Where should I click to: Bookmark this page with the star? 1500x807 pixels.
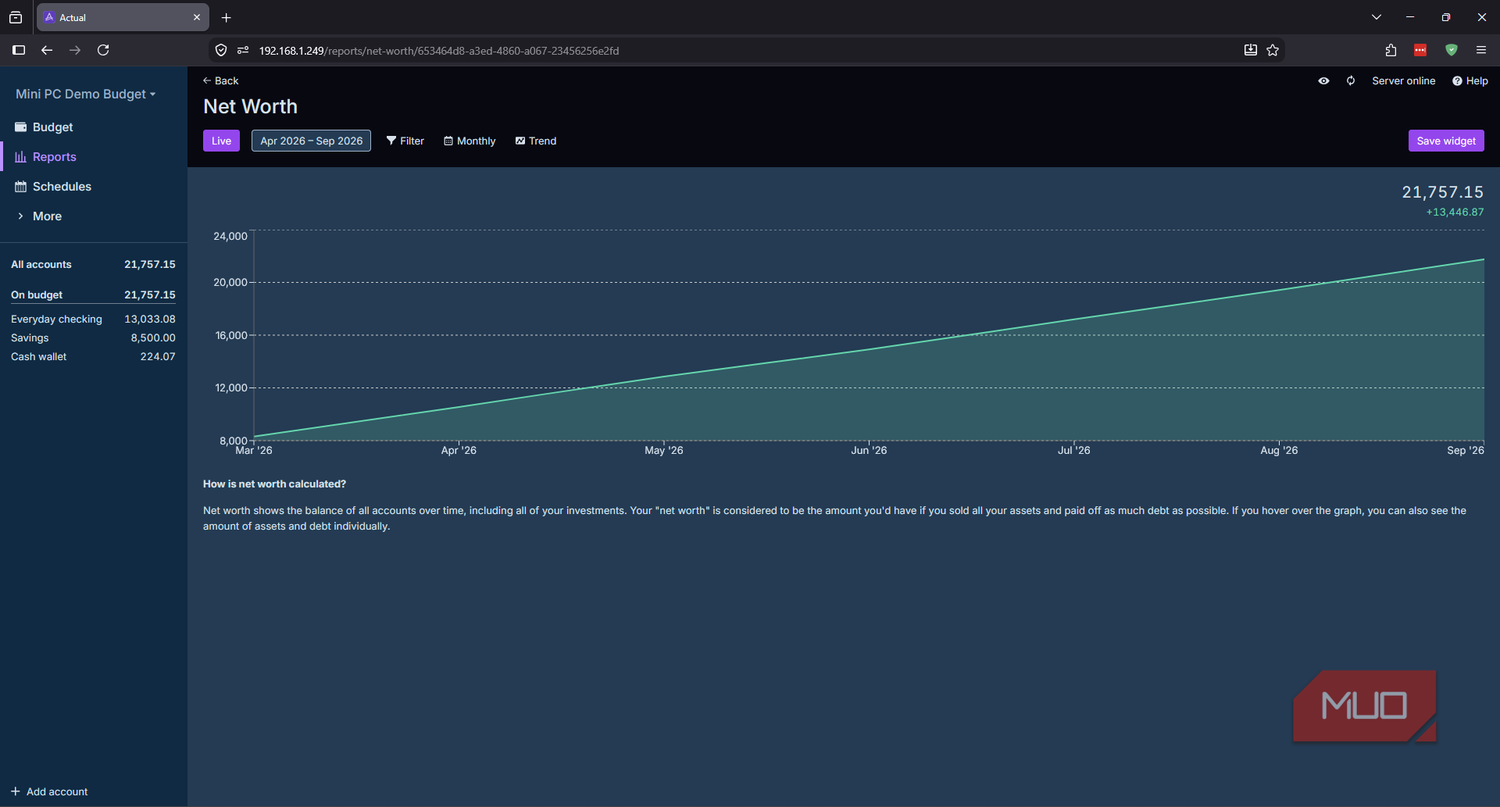1273,50
